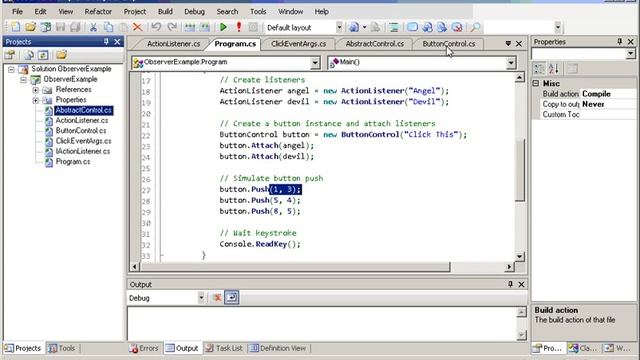Image resolution: width=640 pixels, height=360 pixels.
Task: Switch Properties to categorized view
Action: click(539, 69)
